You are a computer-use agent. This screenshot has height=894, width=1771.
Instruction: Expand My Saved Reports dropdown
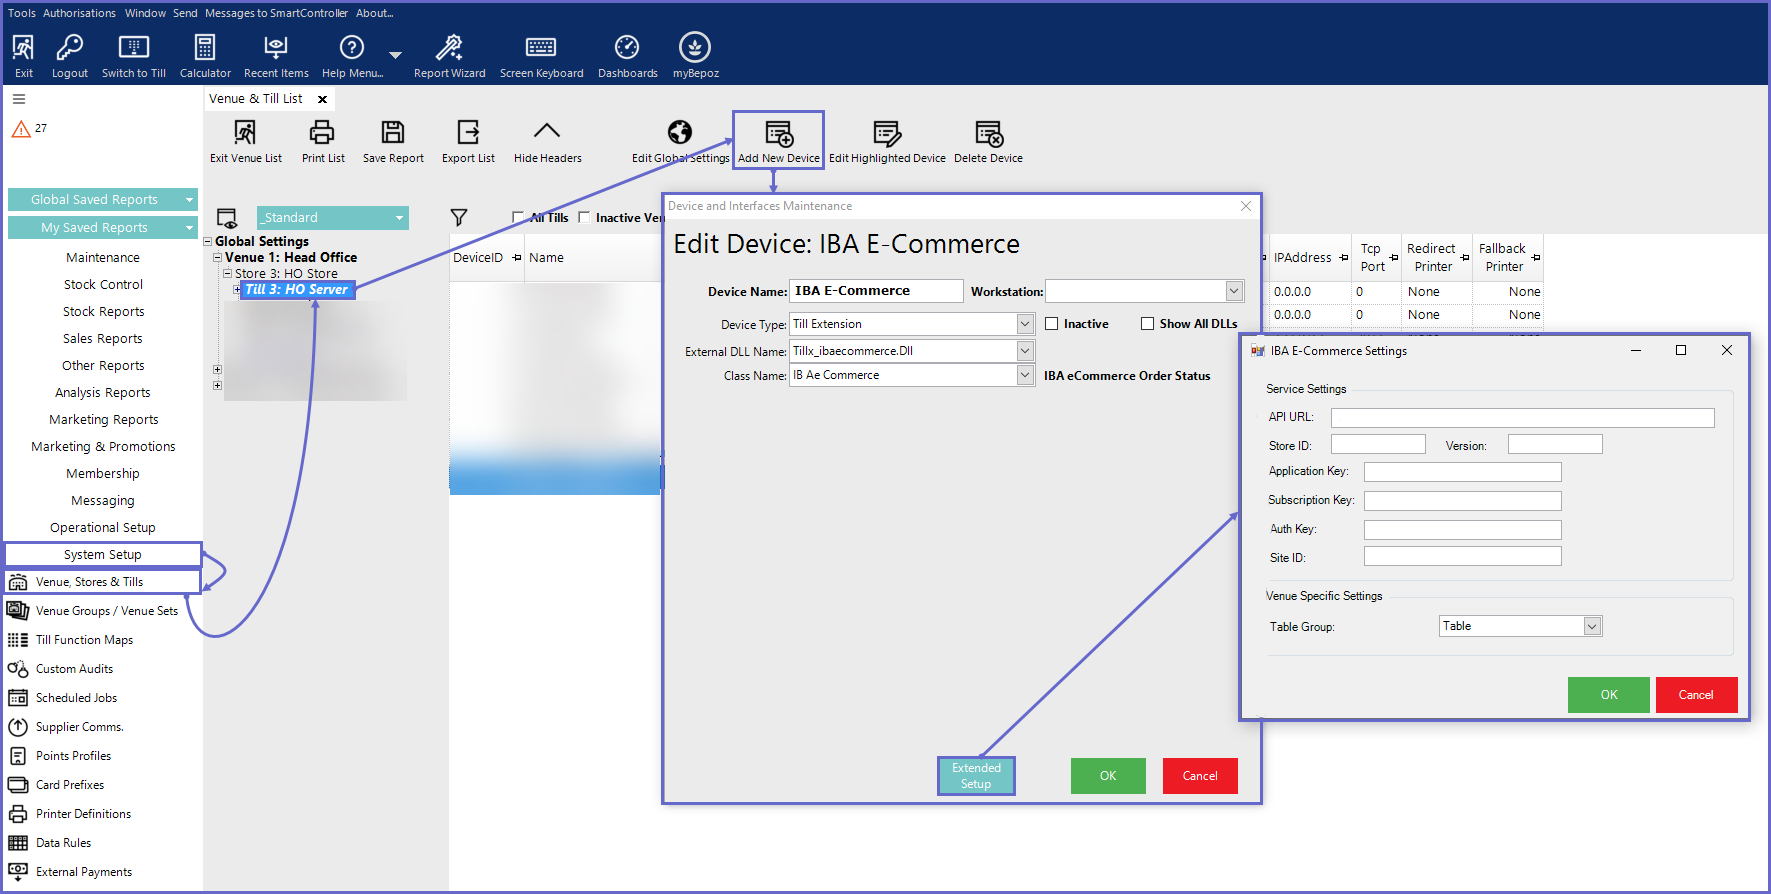pos(189,228)
